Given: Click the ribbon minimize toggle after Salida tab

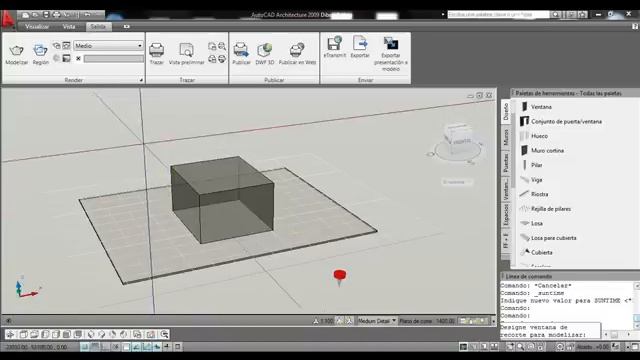Looking at the screenshot, I should click(127, 27).
